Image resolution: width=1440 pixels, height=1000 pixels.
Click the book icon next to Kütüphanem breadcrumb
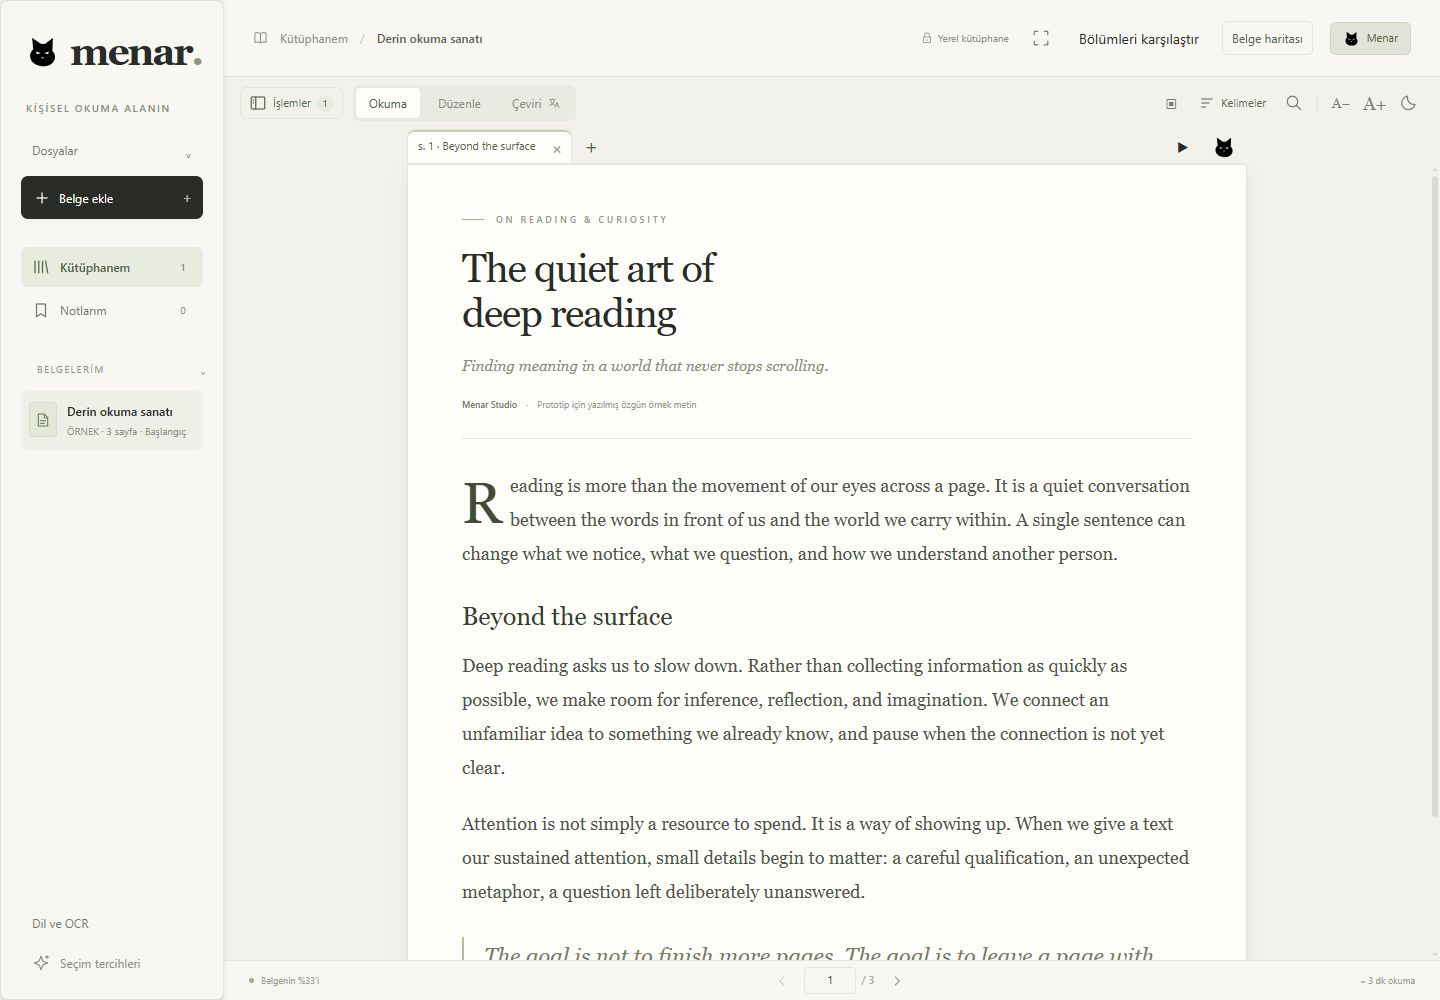coord(260,39)
